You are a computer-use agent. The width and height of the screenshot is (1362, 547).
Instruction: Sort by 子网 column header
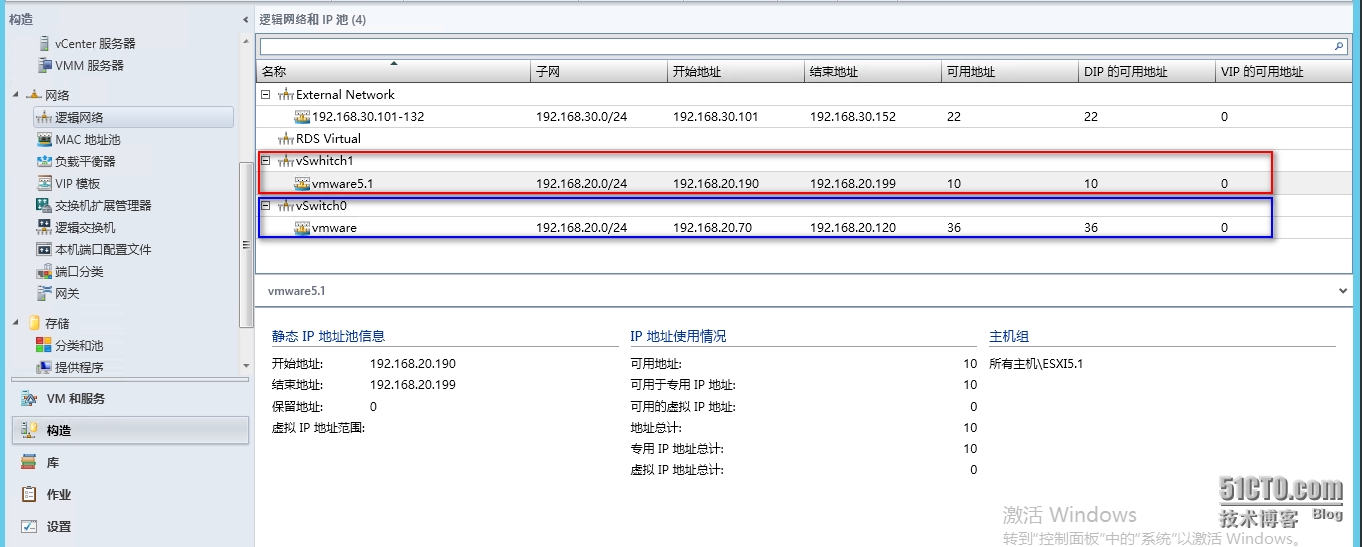coord(598,71)
